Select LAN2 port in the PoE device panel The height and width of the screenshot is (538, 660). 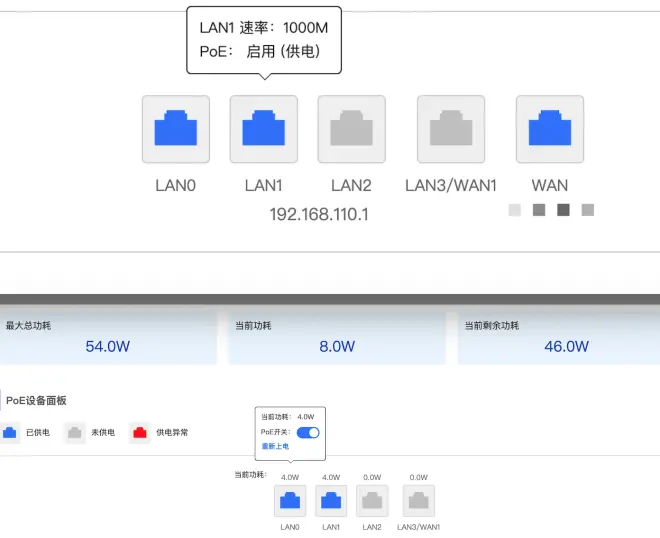tap(372, 500)
